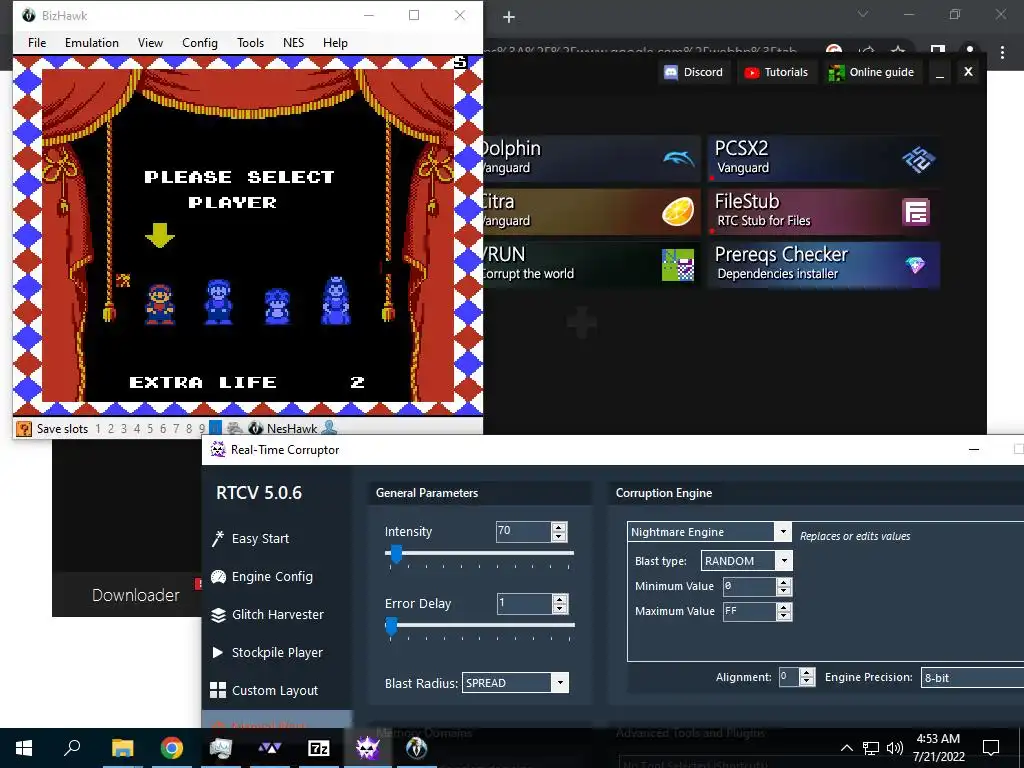
Task: Click the Minimum Value field
Action: 749,586
